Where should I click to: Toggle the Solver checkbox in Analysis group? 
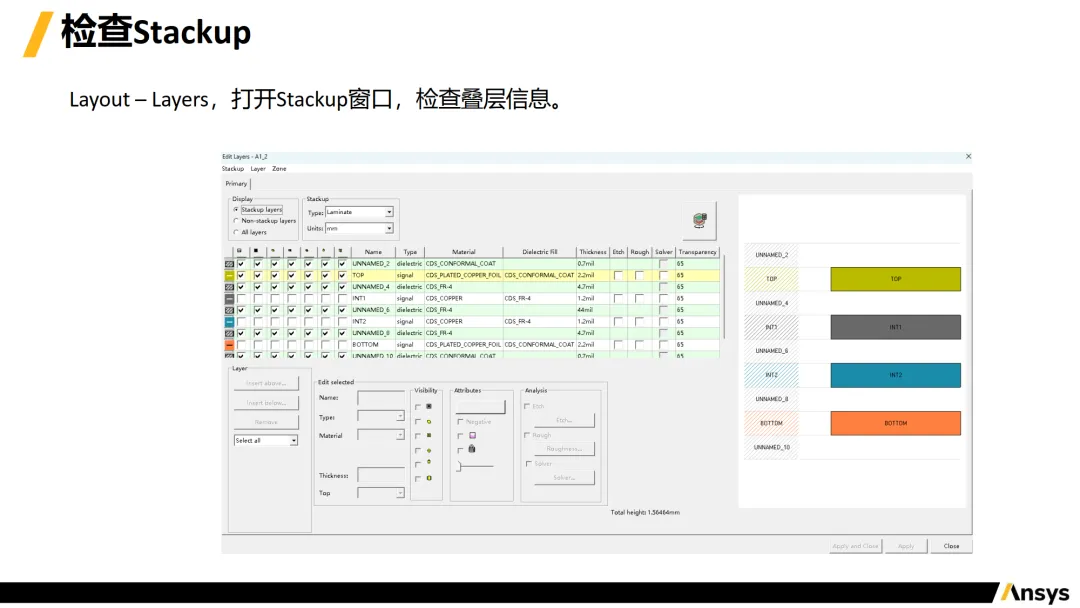pyautogui.click(x=529, y=464)
